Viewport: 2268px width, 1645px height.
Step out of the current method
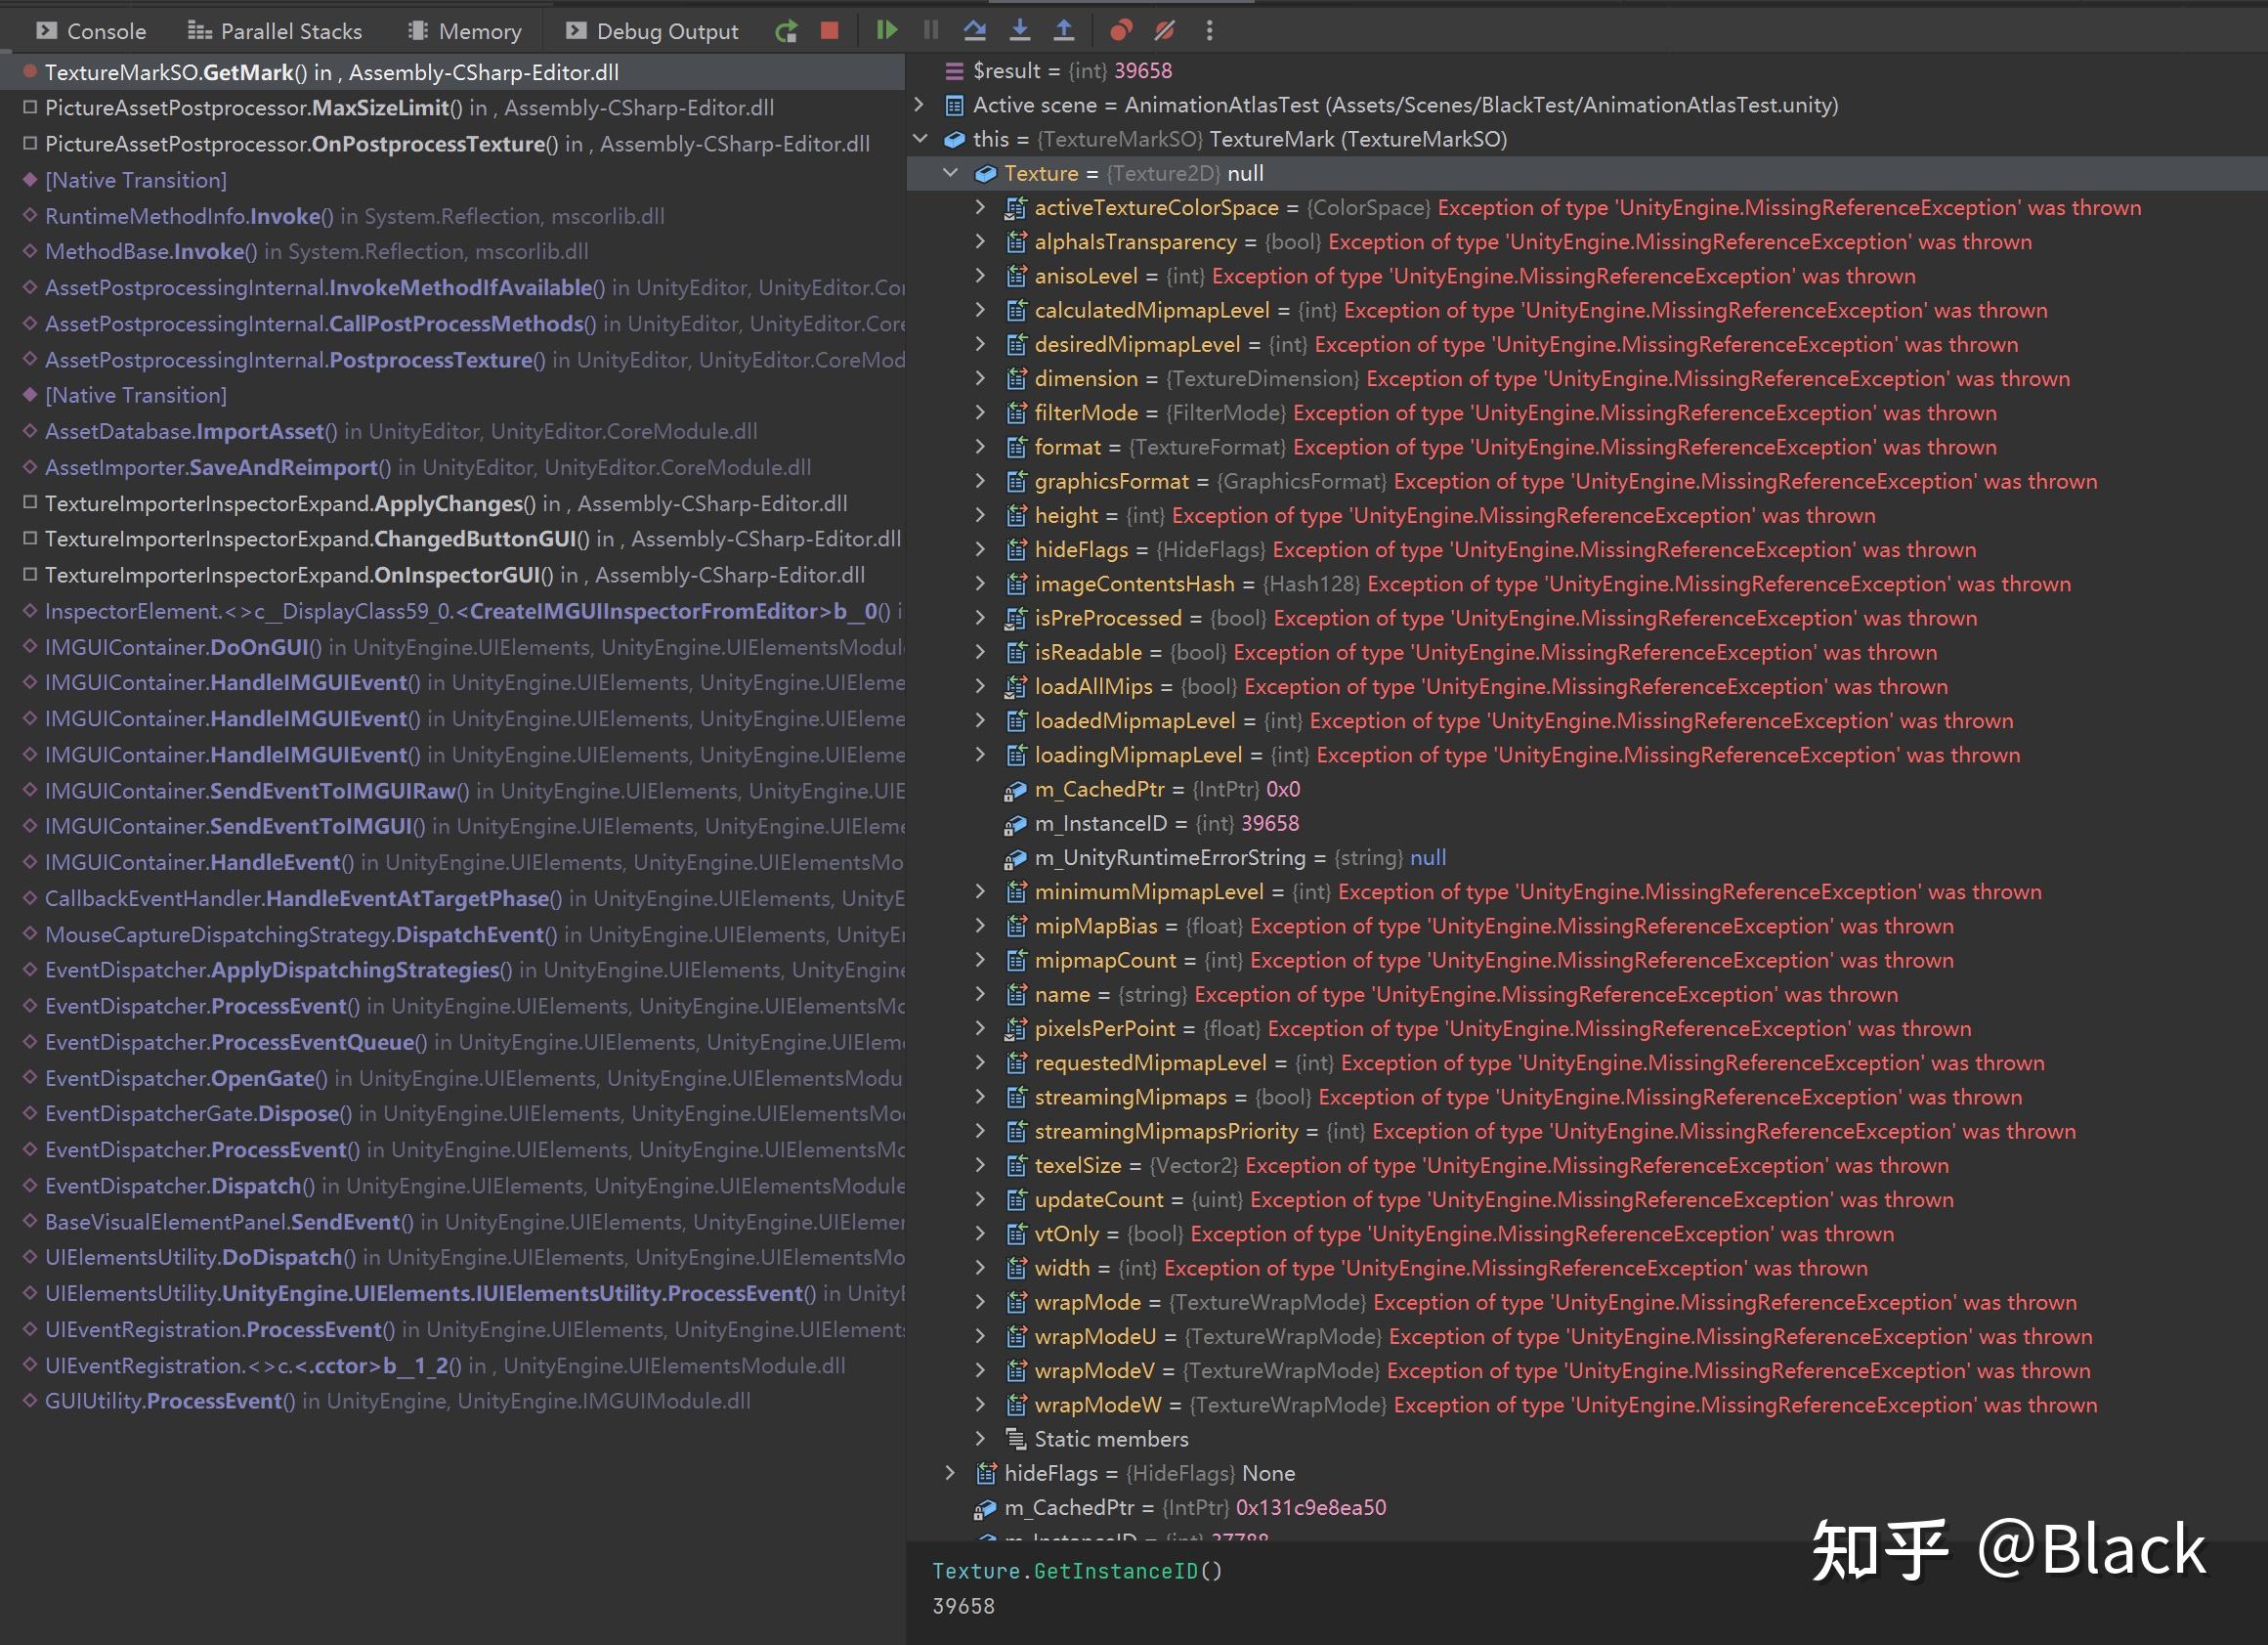(x=1063, y=30)
